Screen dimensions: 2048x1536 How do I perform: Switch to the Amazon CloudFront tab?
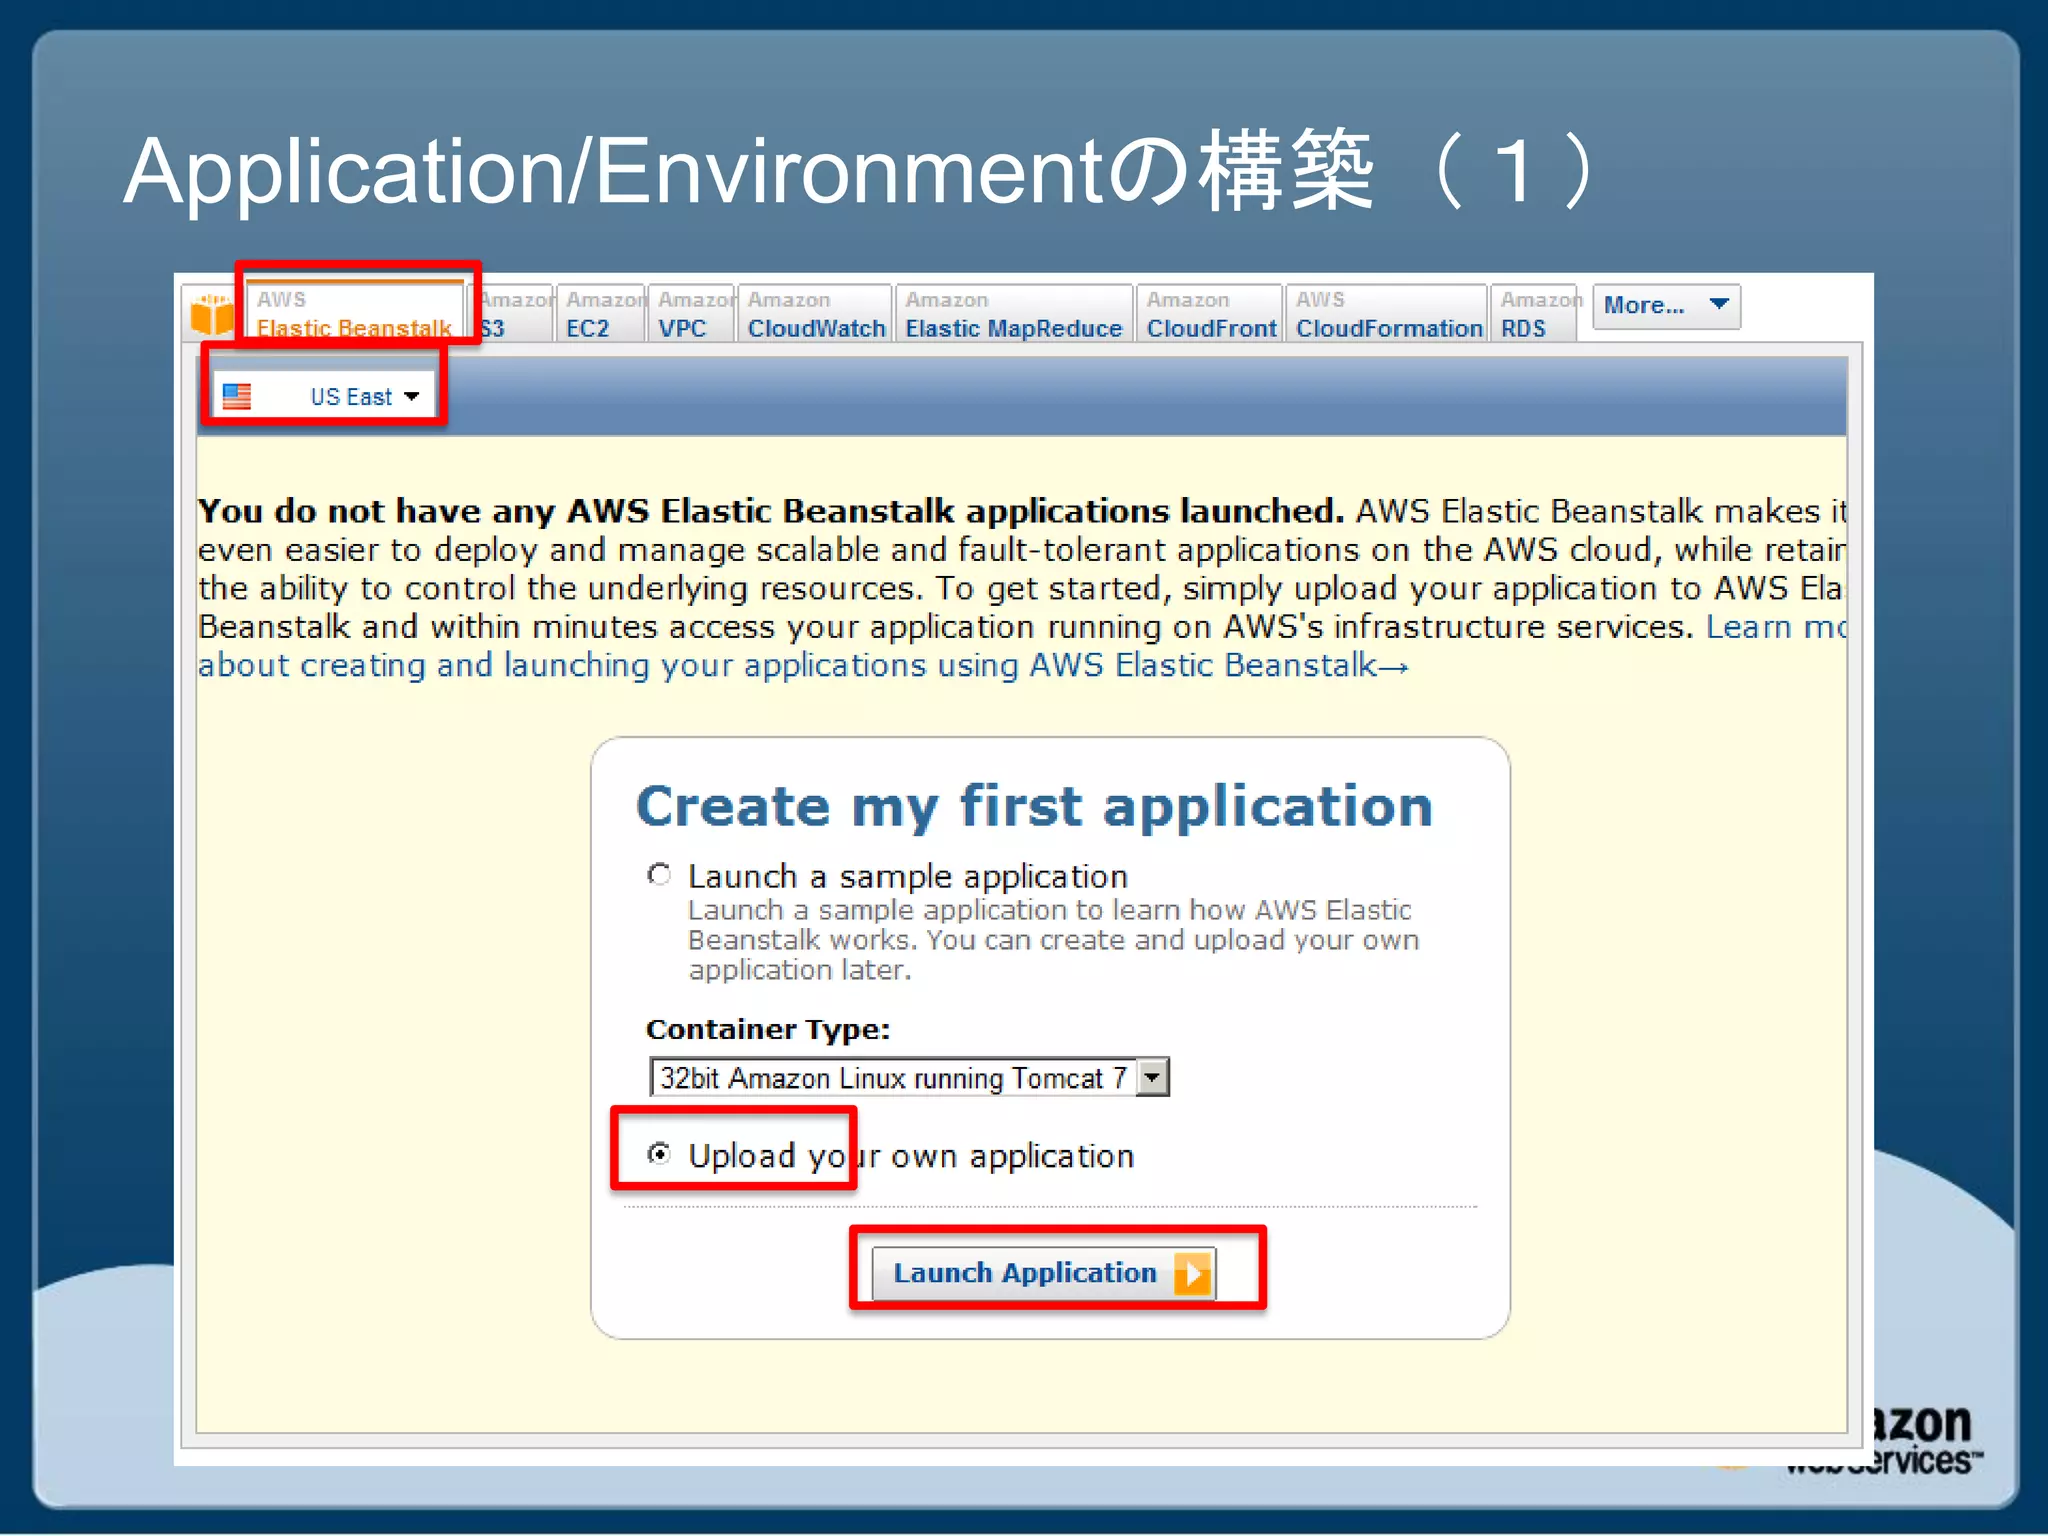pos(1210,314)
